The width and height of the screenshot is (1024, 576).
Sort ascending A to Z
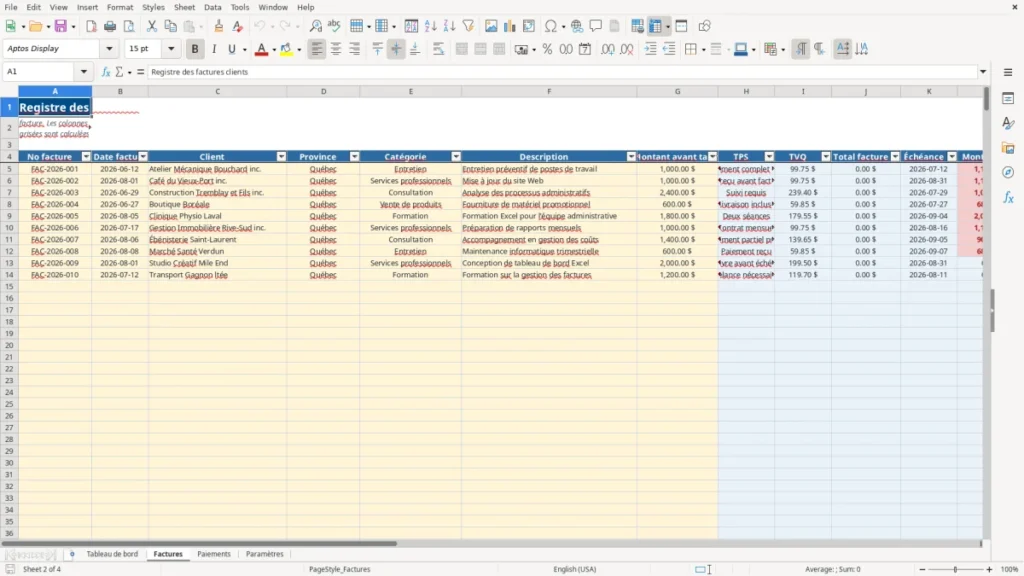click(430, 26)
